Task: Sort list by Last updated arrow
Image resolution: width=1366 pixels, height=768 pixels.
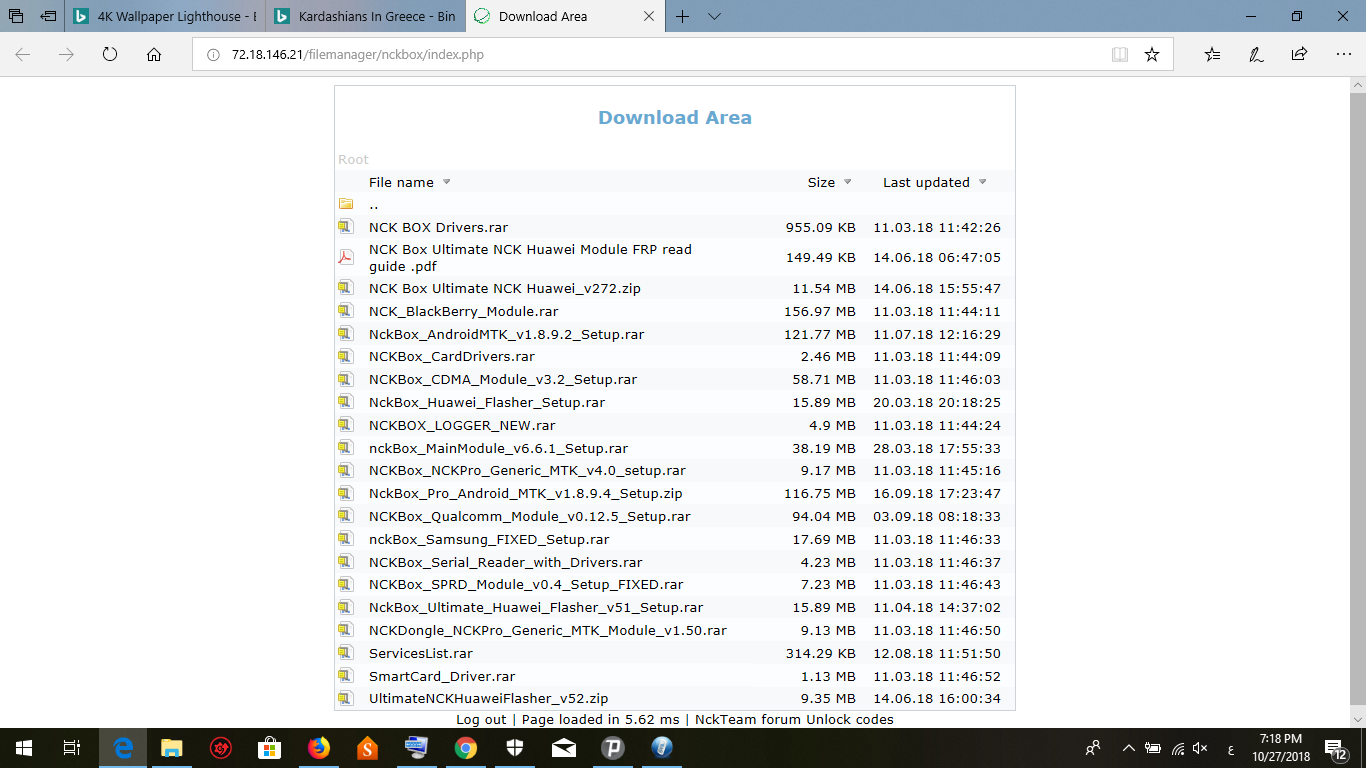Action: tap(983, 182)
